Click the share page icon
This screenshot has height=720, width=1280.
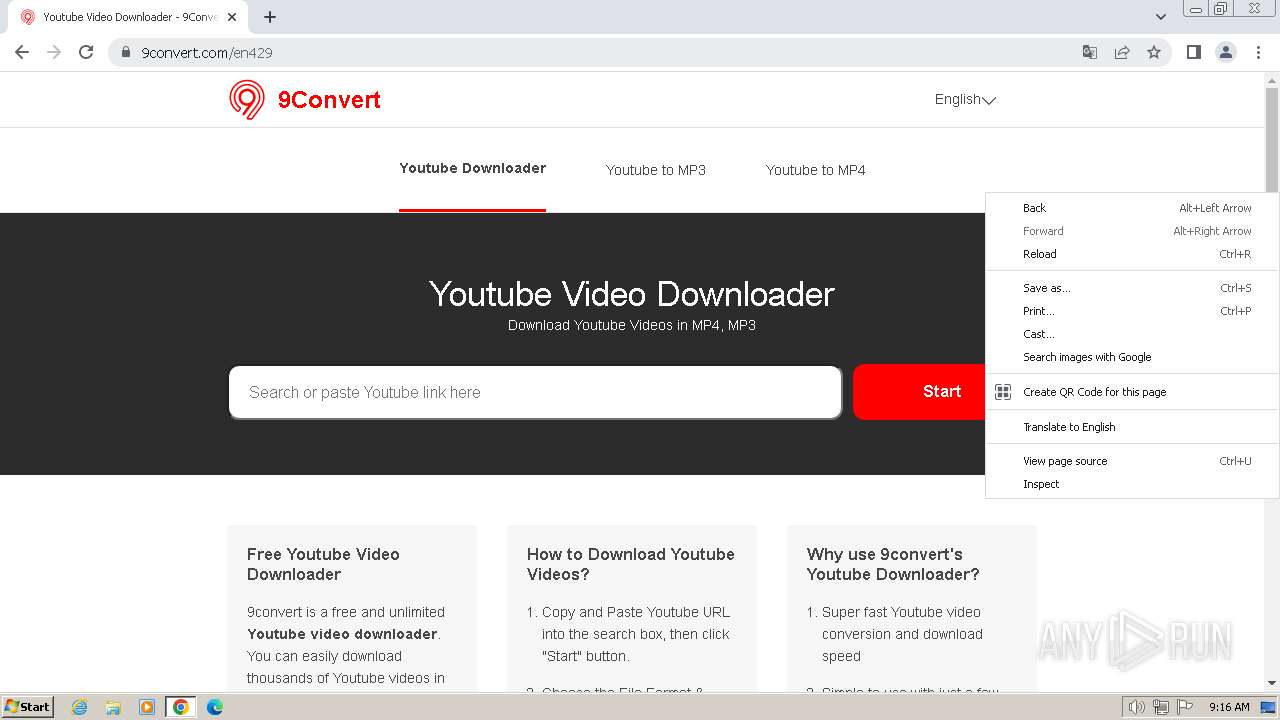pos(1122,52)
